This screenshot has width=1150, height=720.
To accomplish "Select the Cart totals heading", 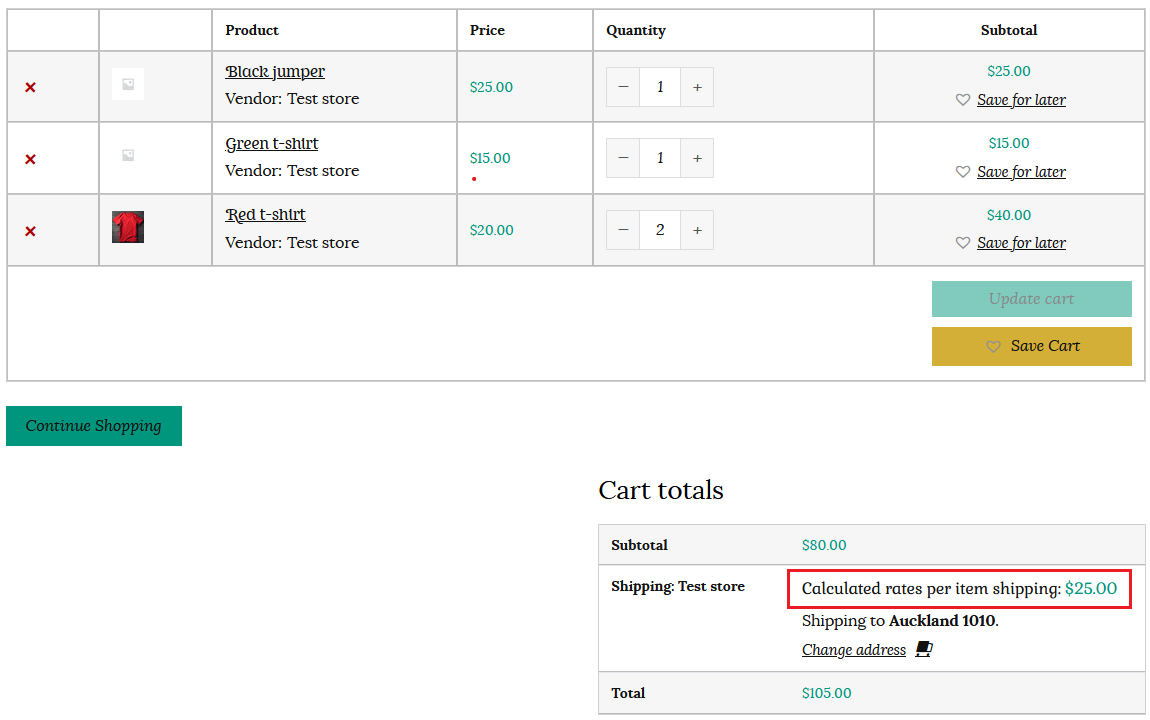I will 661,491.
